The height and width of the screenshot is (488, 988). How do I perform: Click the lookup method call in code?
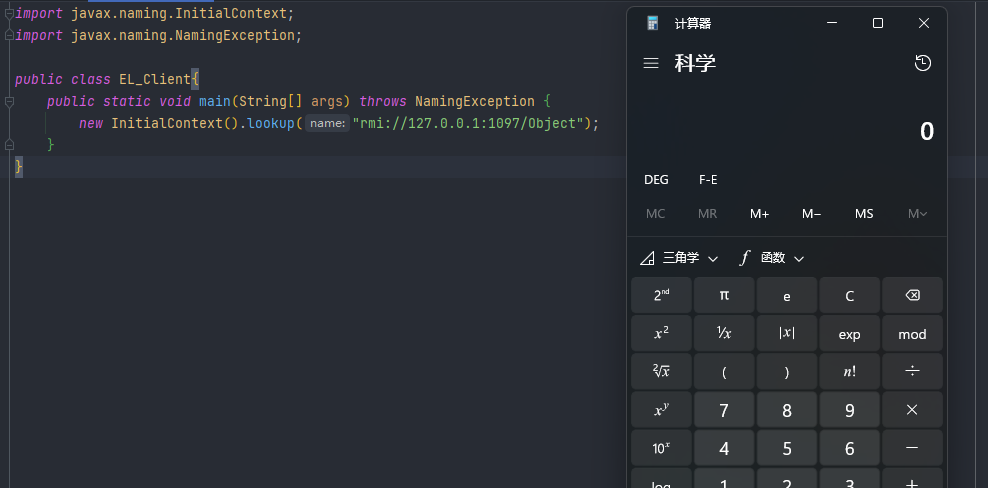pos(271,123)
